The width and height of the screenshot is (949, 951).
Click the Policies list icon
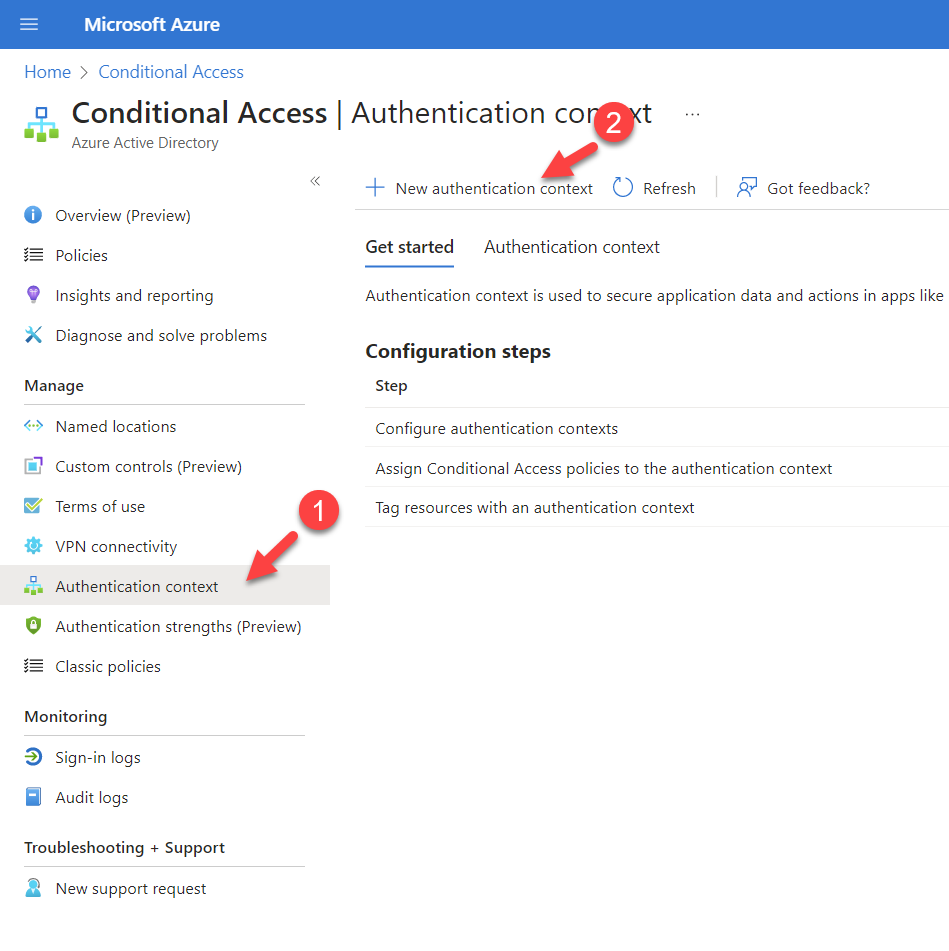[33, 255]
